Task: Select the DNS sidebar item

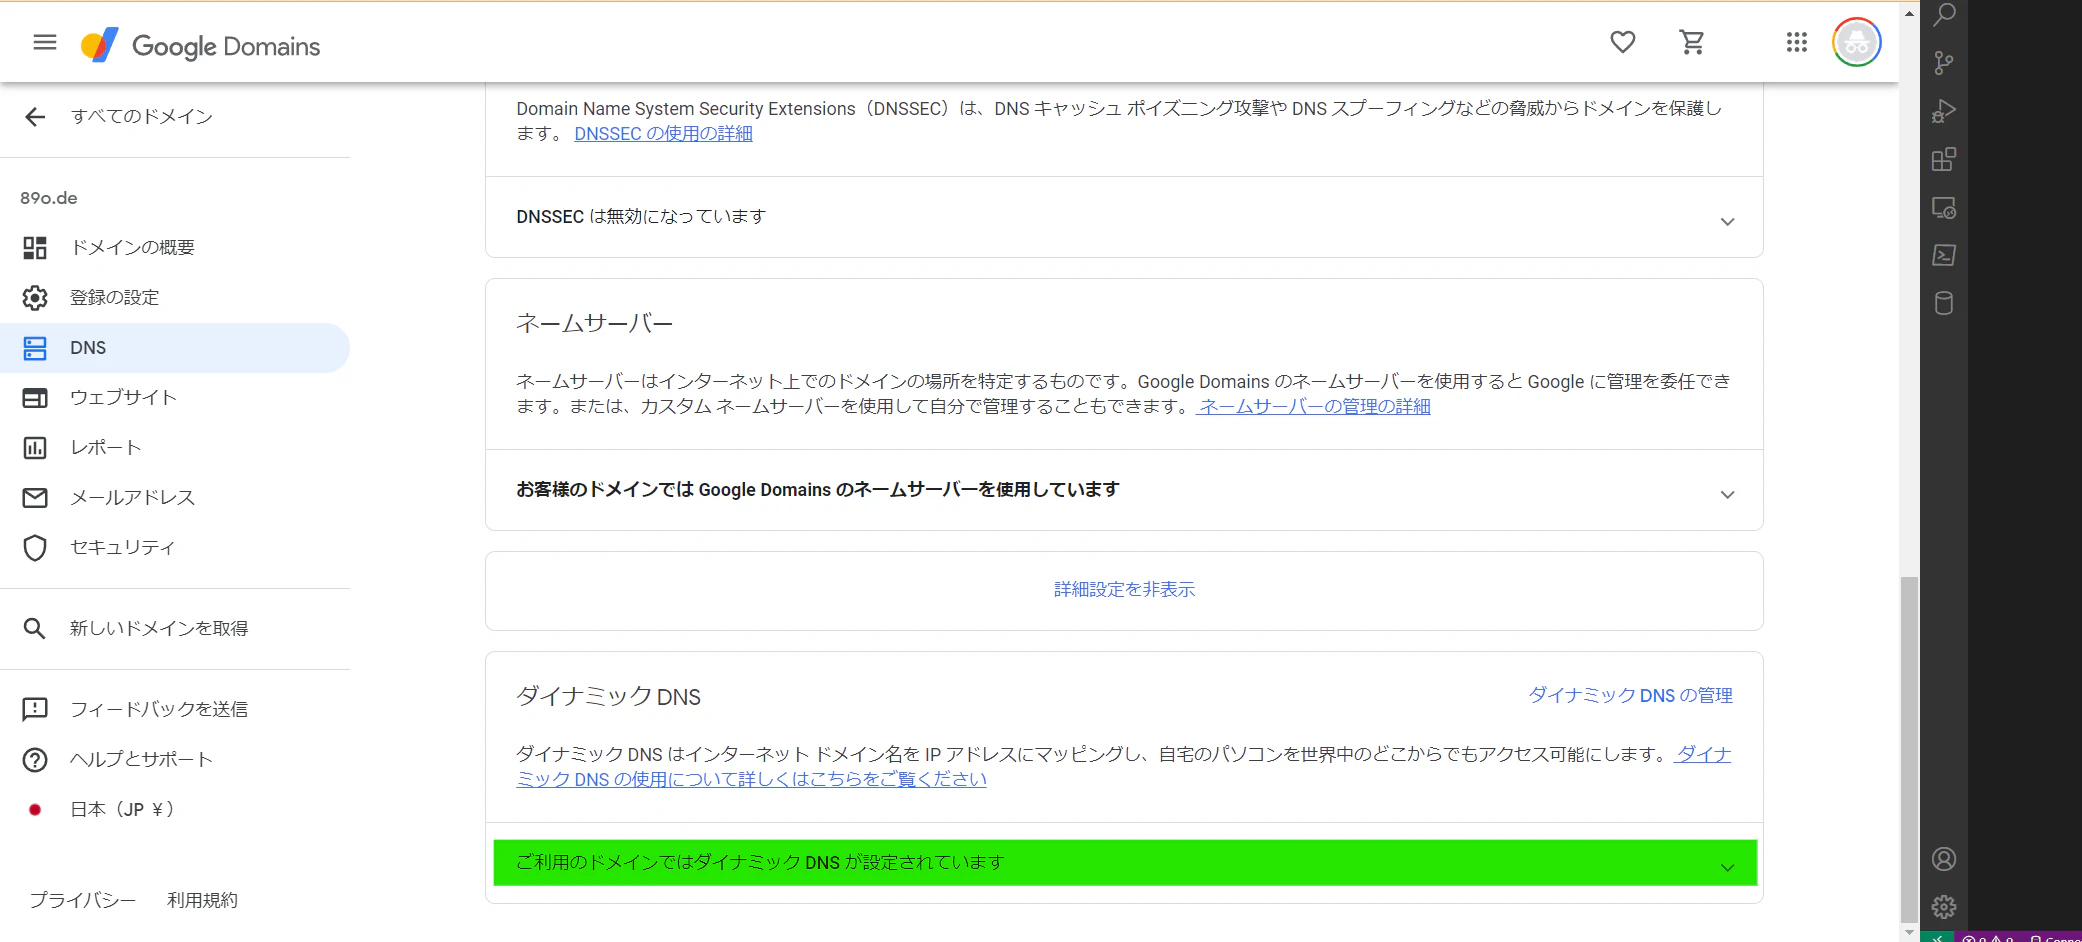Action: click(x=175, y=348)
